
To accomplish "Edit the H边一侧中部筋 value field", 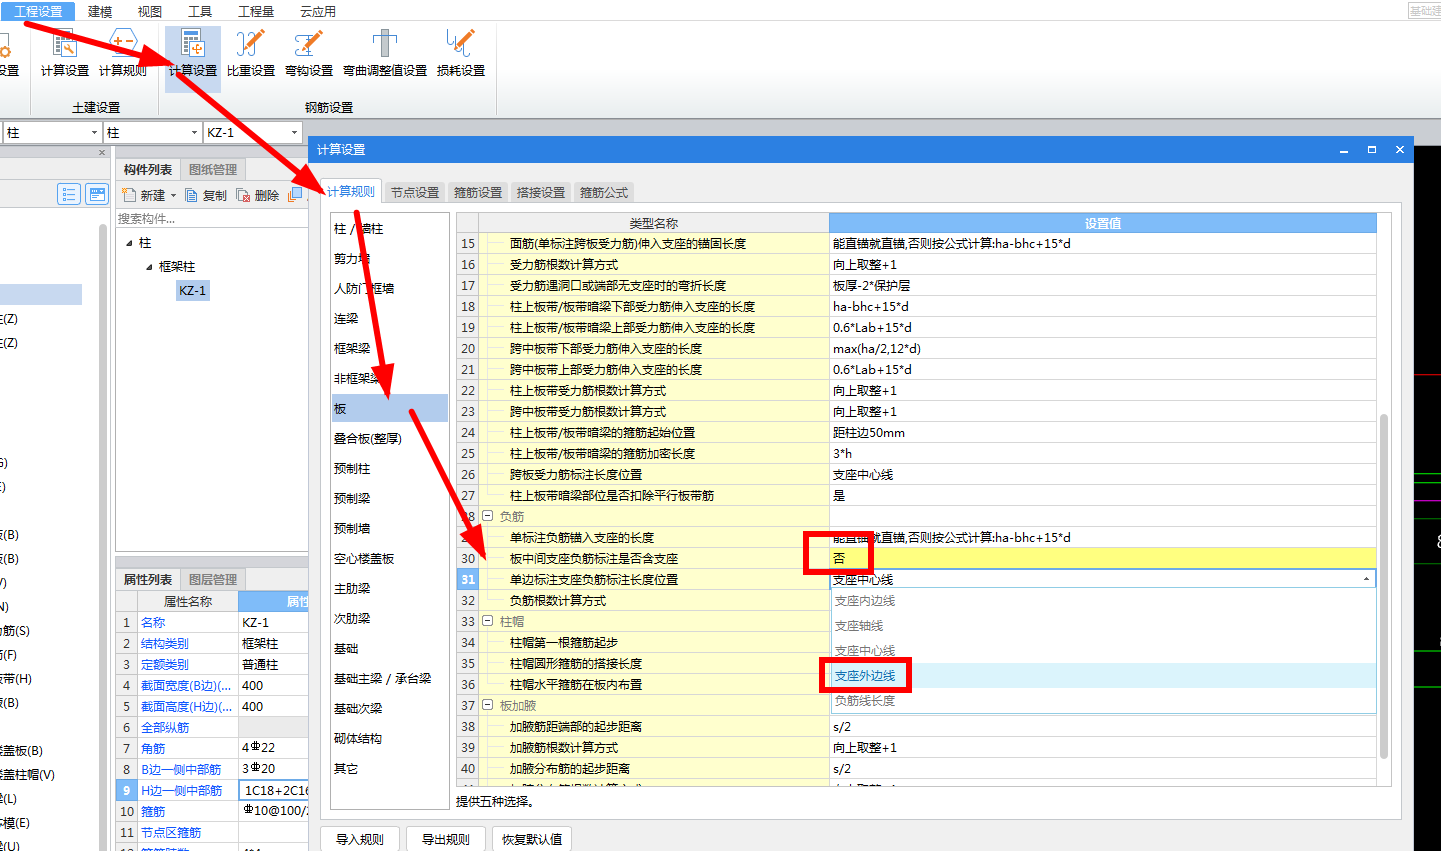I will [x=274, y=790].
